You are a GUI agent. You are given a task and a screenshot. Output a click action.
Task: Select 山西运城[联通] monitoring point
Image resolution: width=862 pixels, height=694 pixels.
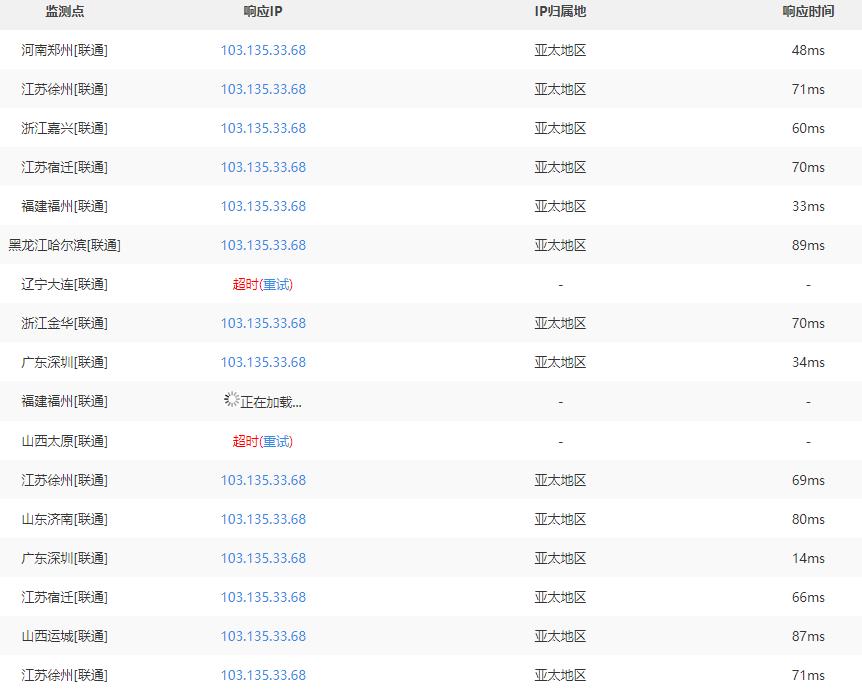tap(65, 636)
